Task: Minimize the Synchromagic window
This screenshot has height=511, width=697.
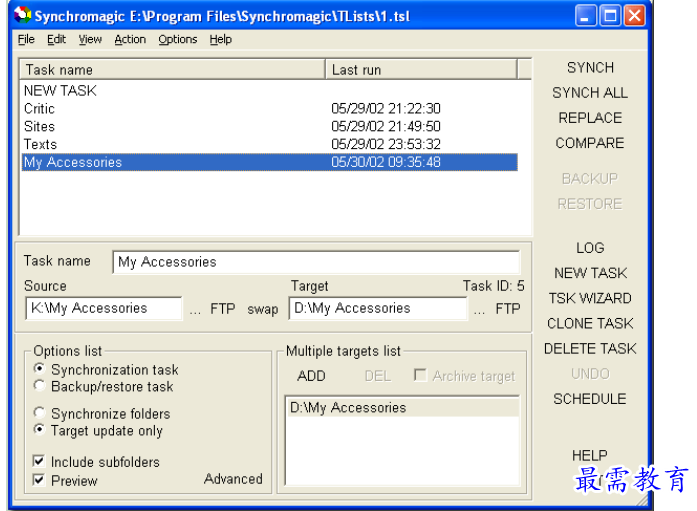Action: (586, 16)
